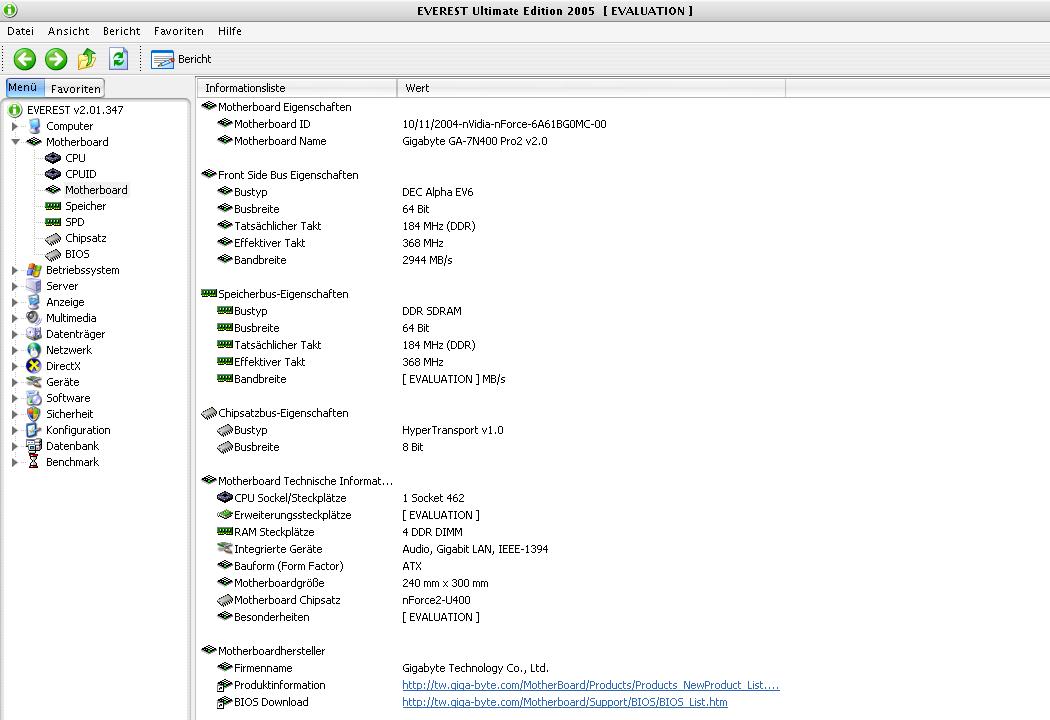The height and width of the screenshot is (720, 1050).
Task: Click the Netzwerk globe icon
Action: tap(33, 350)
